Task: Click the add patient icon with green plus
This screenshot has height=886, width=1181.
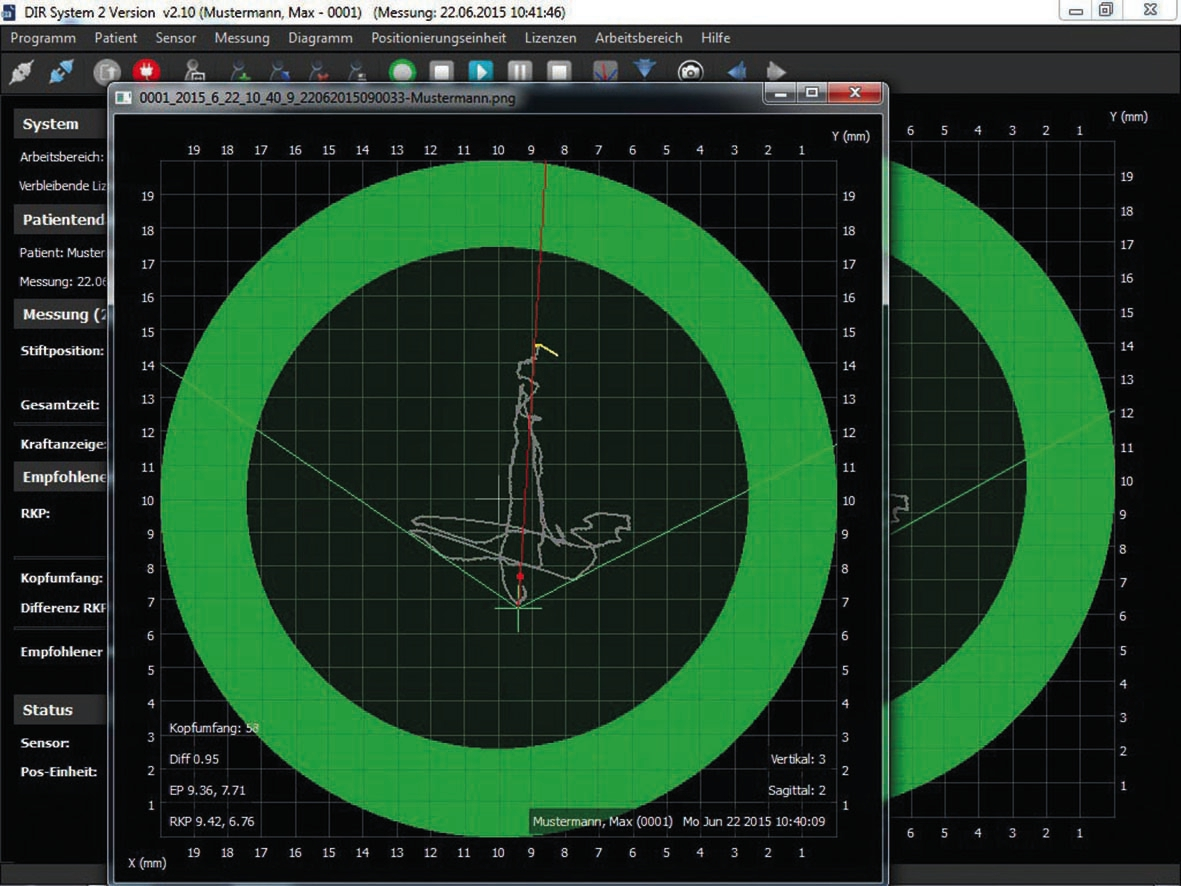Action: coord(240,72)
